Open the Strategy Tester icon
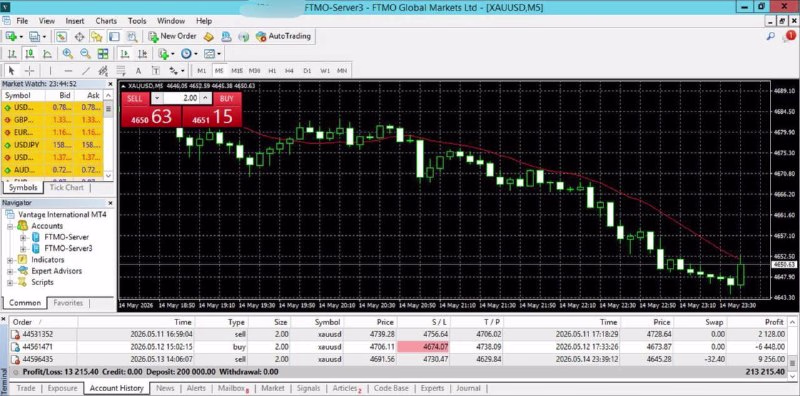The image size is (800, 396). pyautogui.click(x=132, y=36)
